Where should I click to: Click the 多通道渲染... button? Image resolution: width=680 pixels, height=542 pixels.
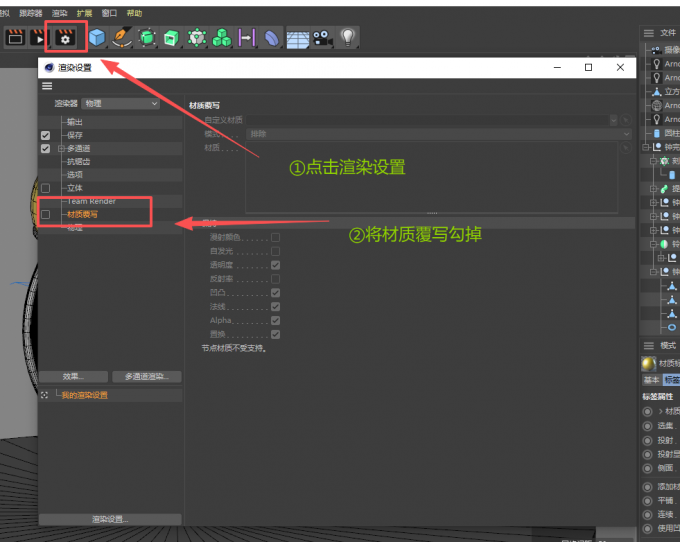146,377
